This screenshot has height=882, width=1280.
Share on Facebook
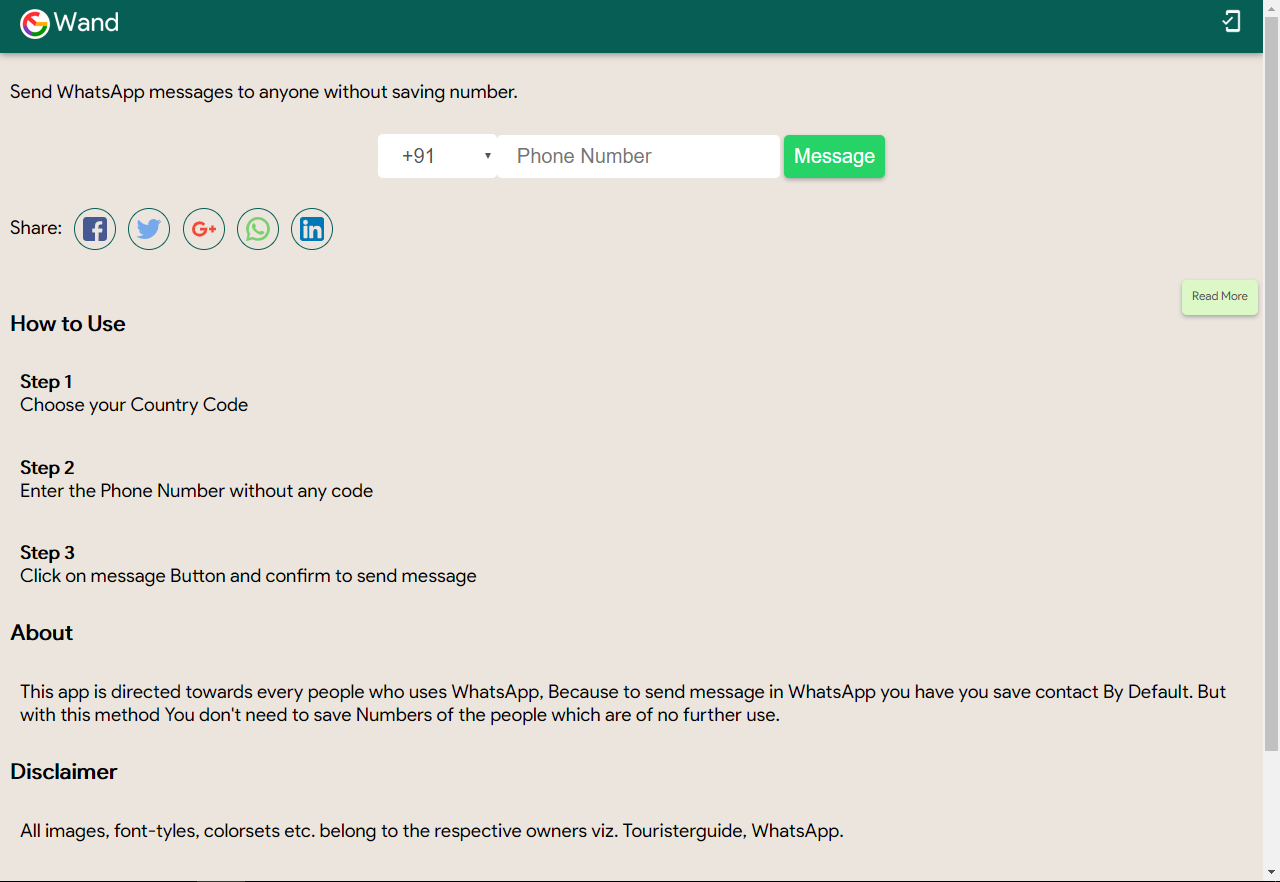pos(95,229)
